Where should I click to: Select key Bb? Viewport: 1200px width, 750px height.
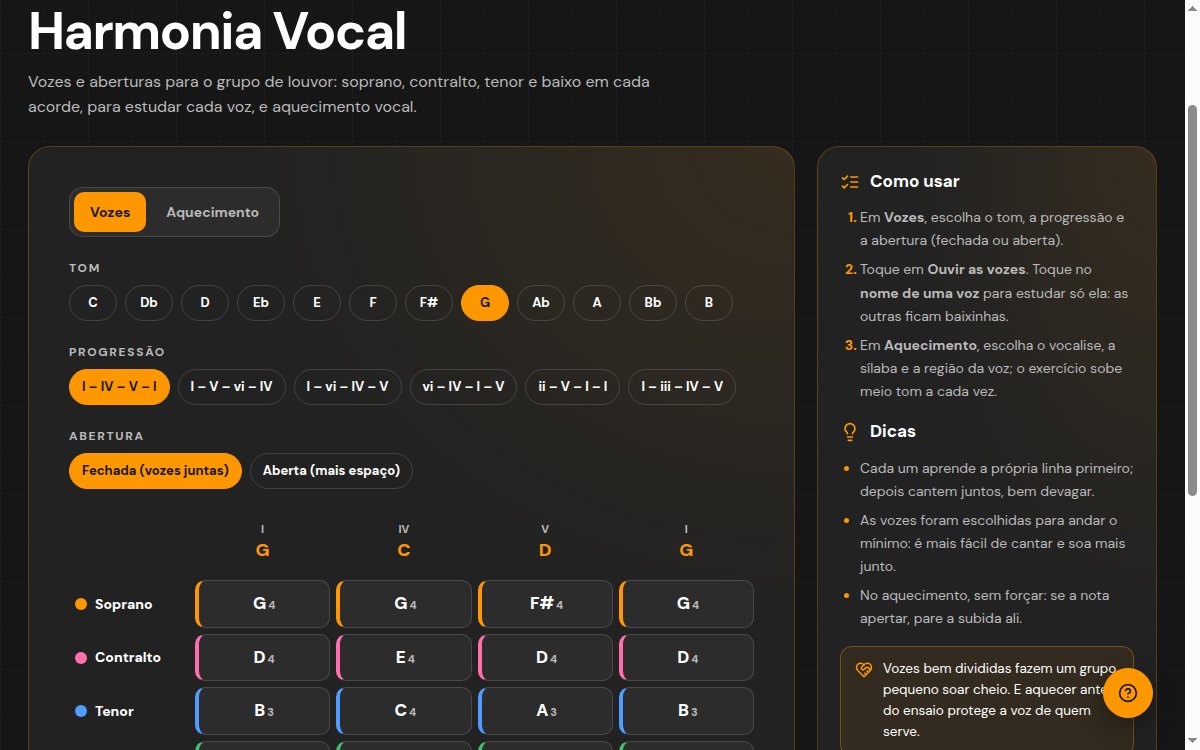[653, 303]
